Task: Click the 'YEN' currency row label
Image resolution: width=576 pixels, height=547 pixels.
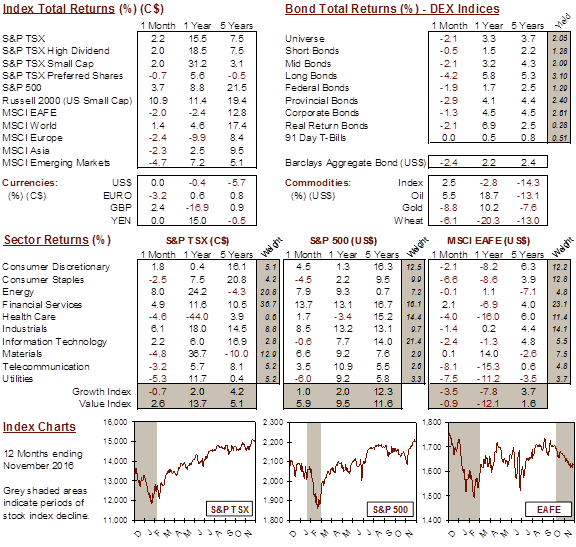Action: click(x=121, y=220)
